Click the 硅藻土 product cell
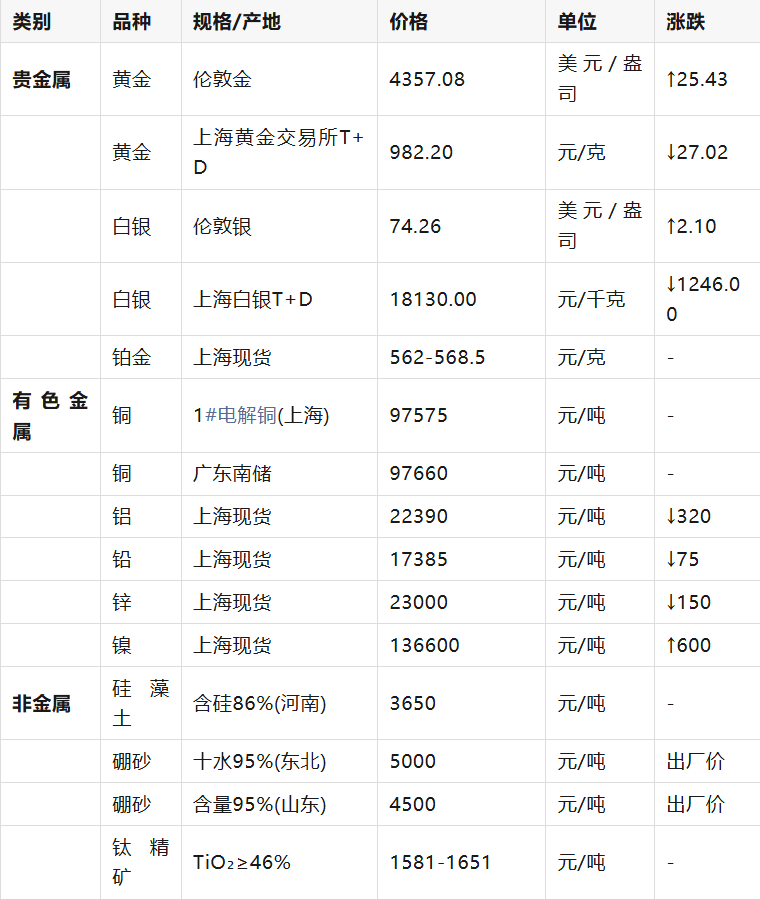Viewport: 760px width, 899px height. tap(141, 703)
